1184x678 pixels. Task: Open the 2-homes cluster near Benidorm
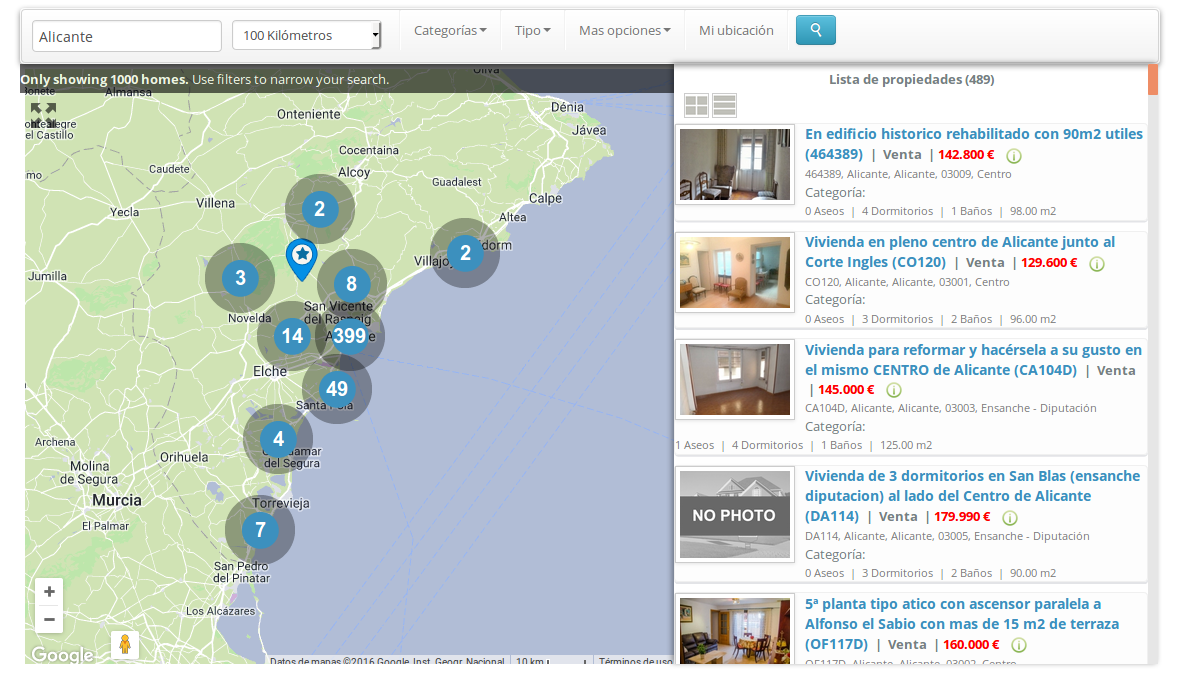click(465, 253)
